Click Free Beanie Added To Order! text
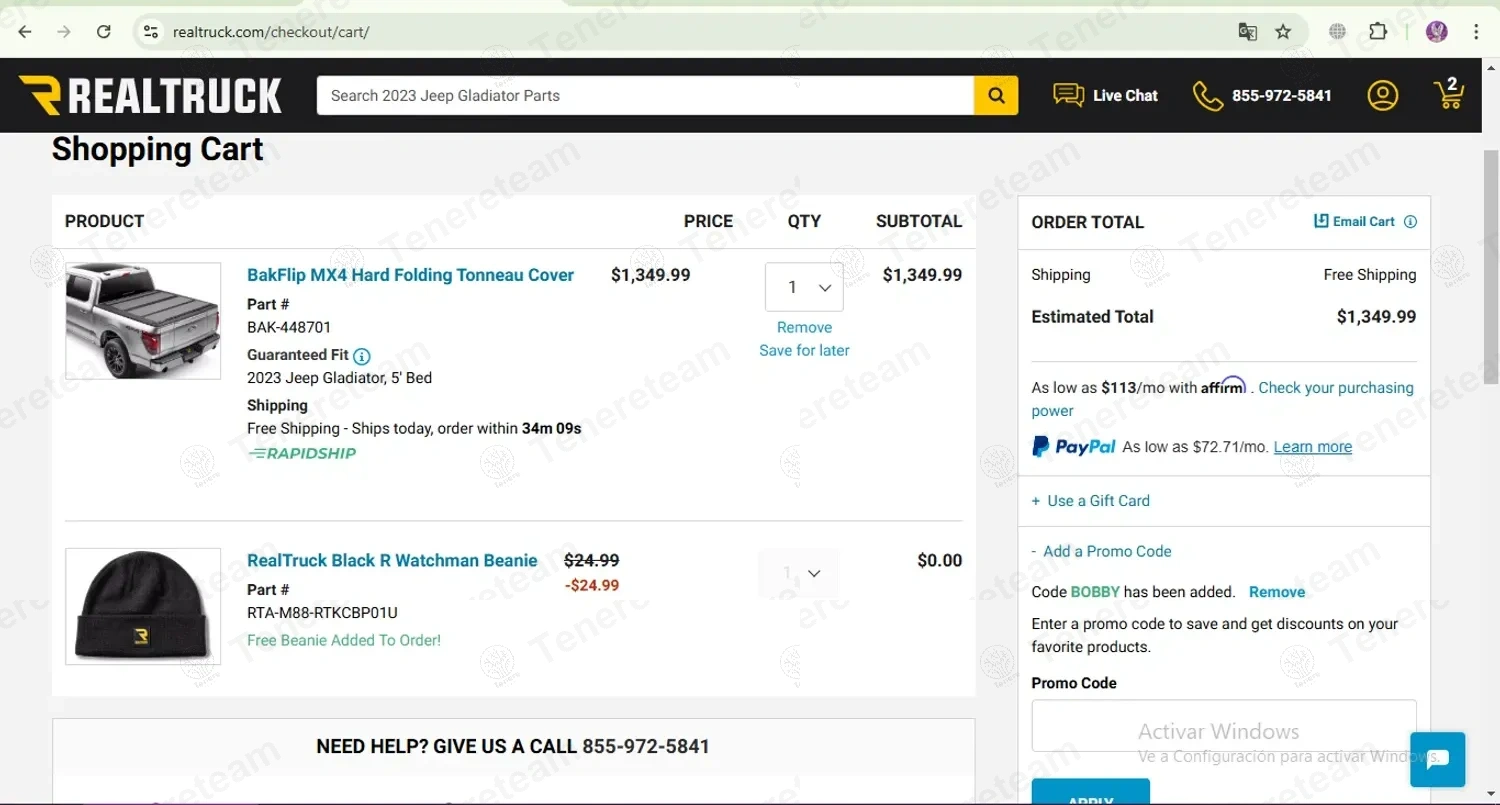 click(x=344, y=640)
